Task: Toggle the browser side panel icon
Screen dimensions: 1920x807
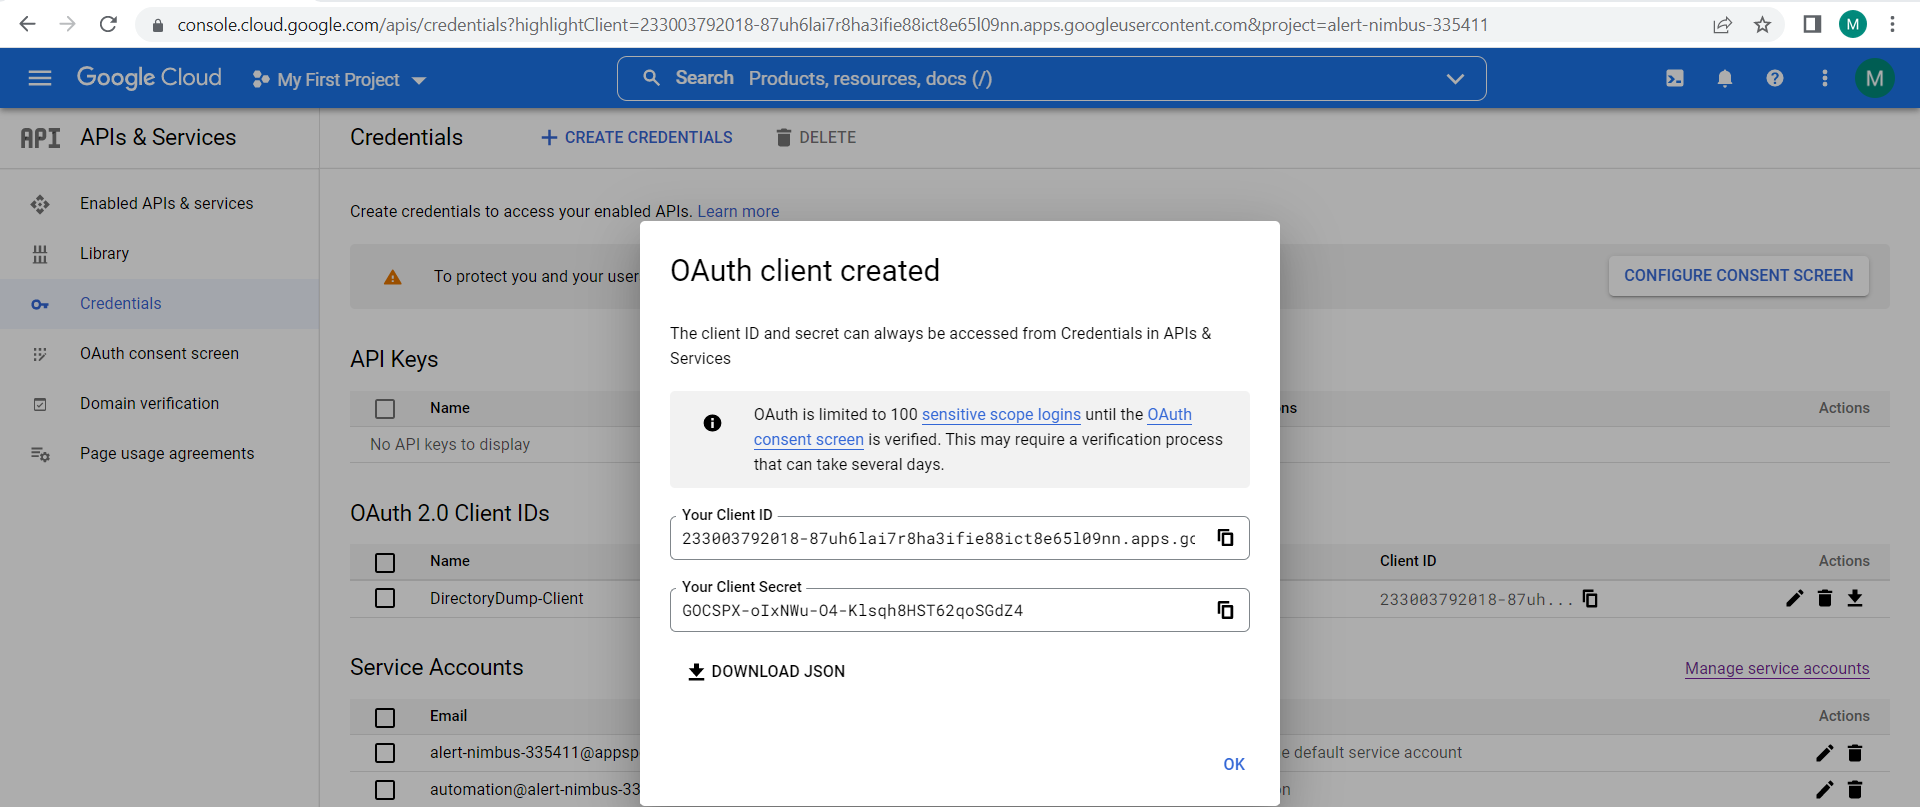Action: point(1812,24)
